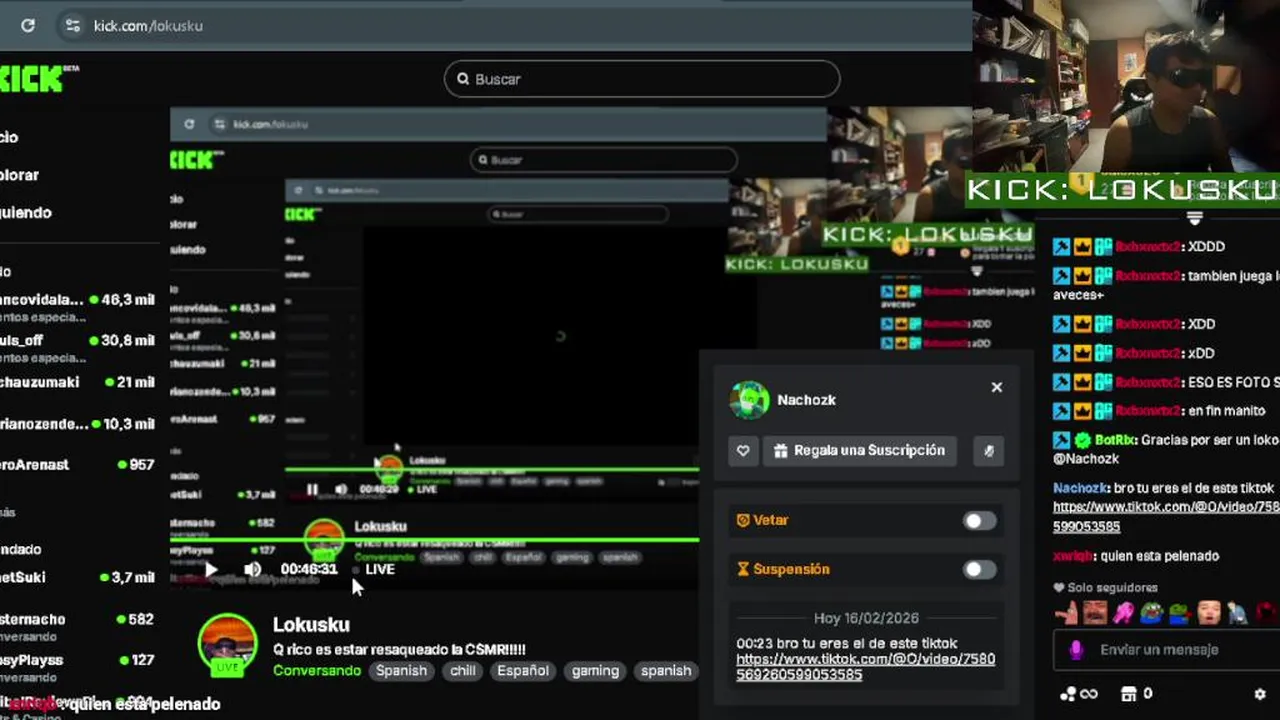Open the Nachozk avatar in user card
The image size is (1280, 720).
749,400
